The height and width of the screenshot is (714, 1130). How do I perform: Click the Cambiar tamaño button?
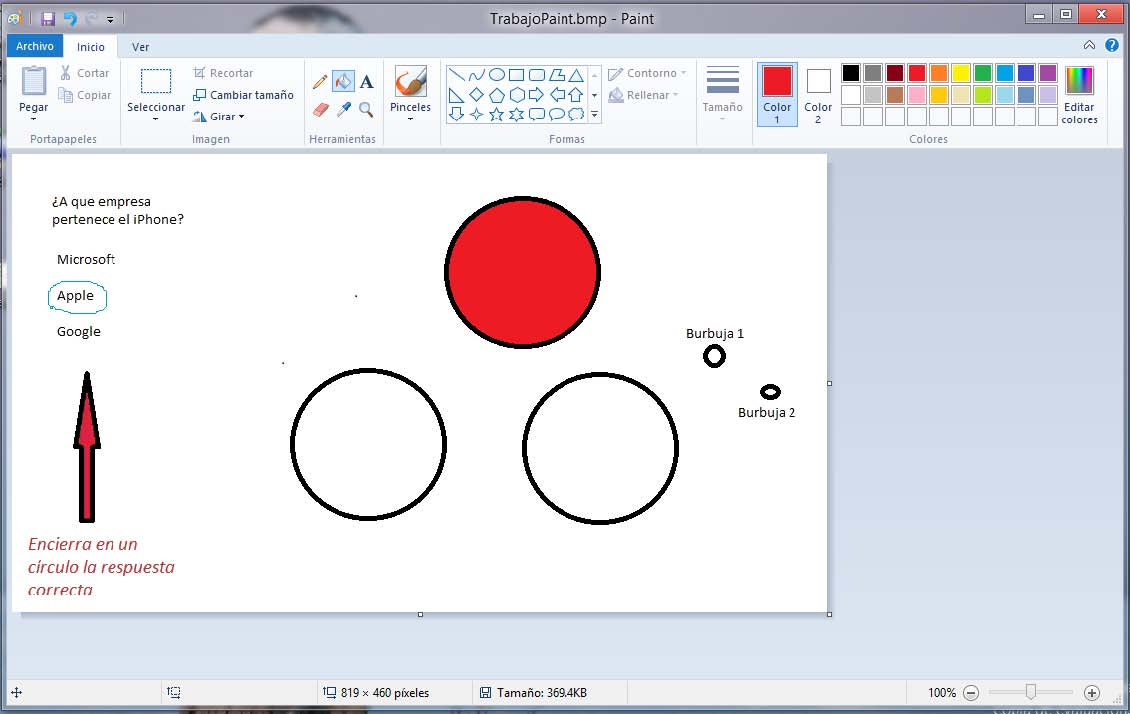243,95
